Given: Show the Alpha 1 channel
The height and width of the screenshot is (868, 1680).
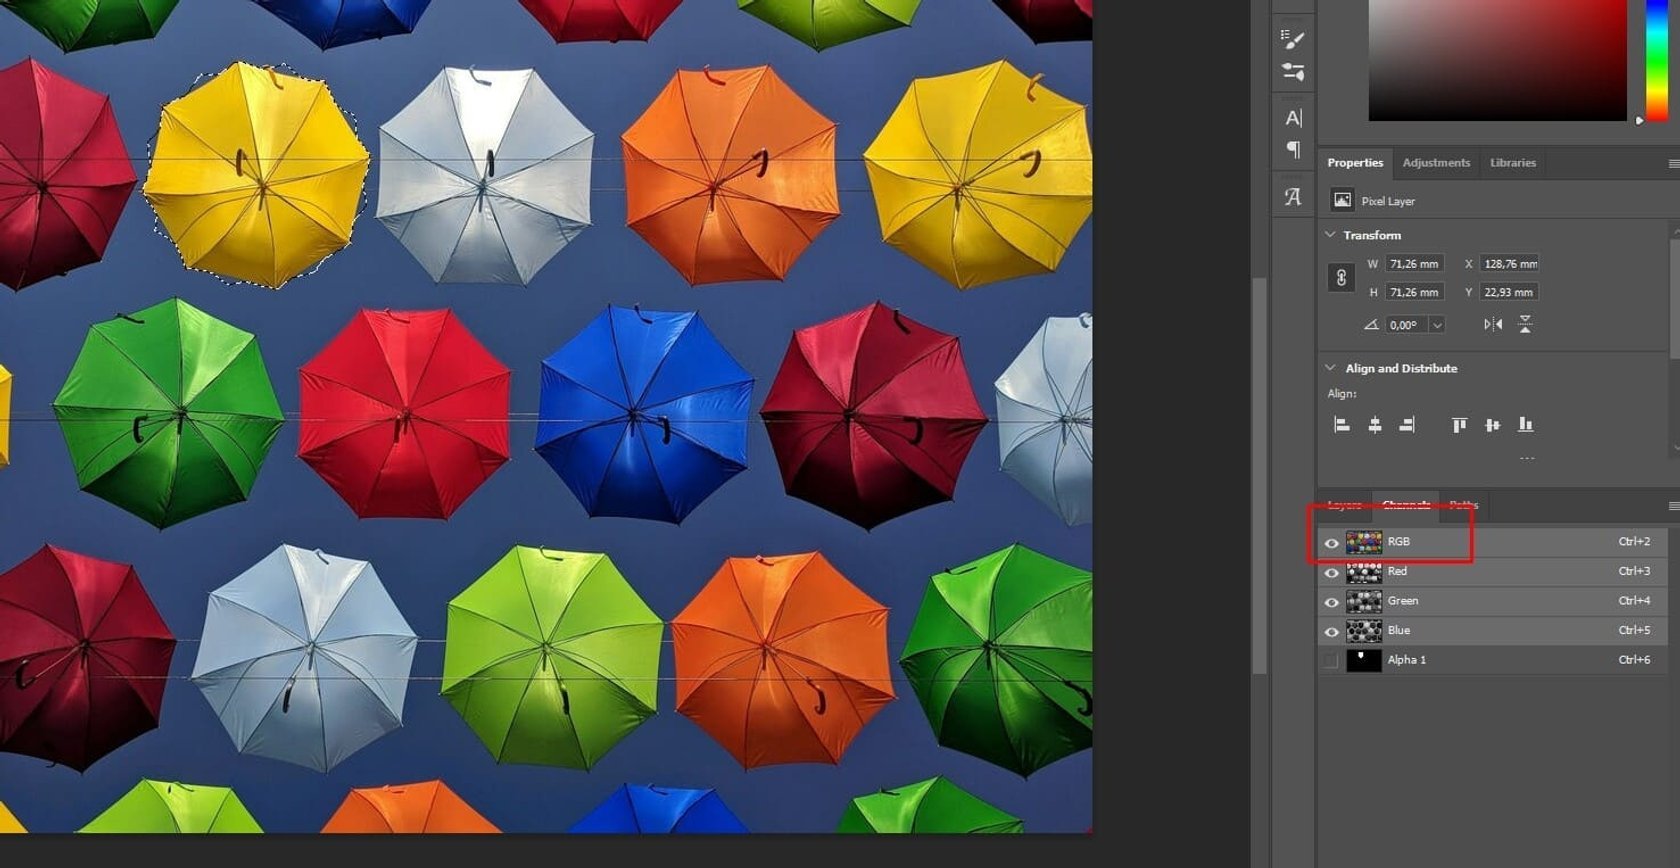Looking at the screenshot, I should click(x=1331, y=660).
